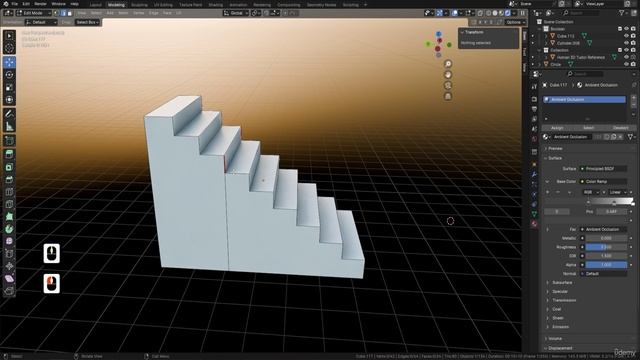This screenshot has height=360, width=640.
Task: Open Global transform orientation dropdown
Action: click(x=236, y=13)
